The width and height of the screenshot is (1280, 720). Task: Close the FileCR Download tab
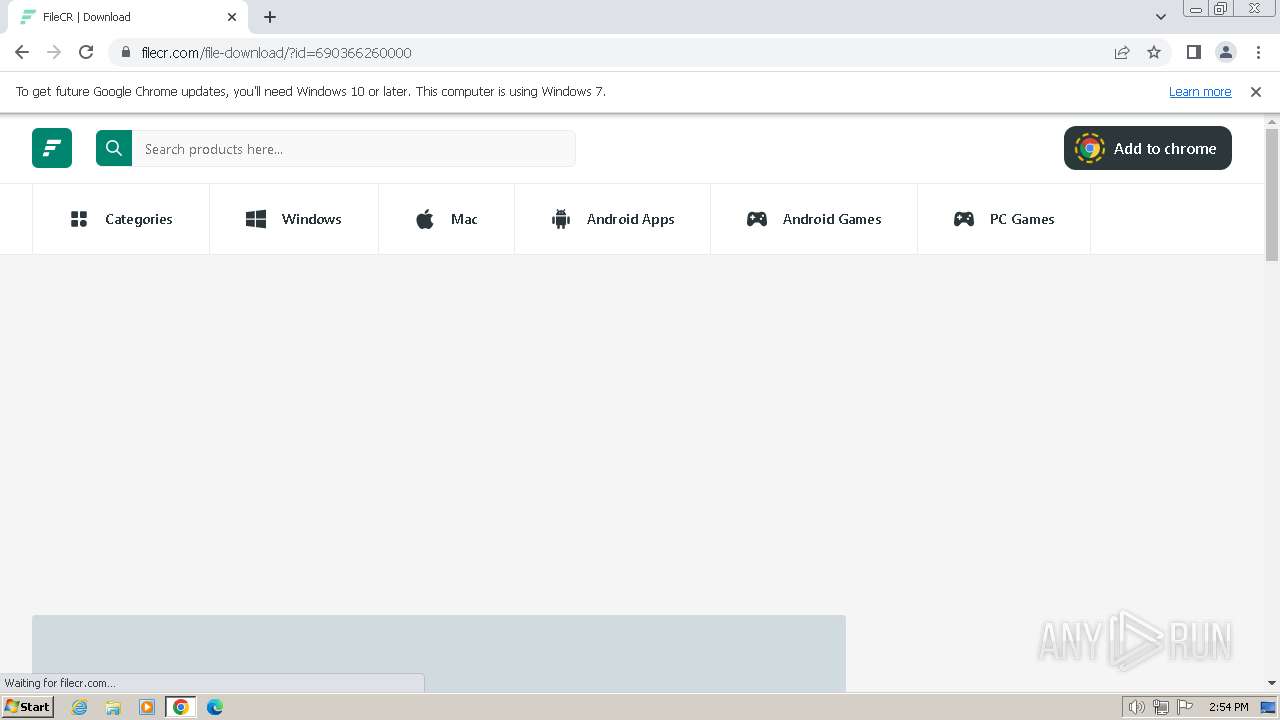232,17
